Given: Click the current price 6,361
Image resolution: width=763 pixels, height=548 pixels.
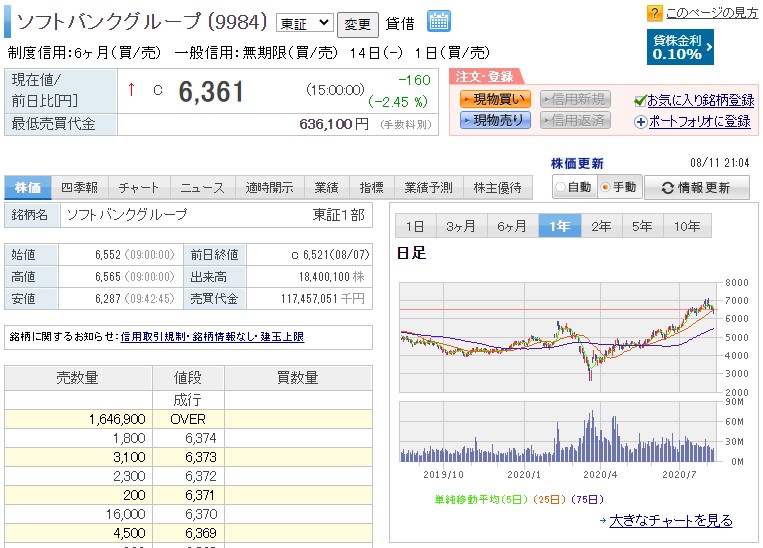Looking at the screenshot, I should (x=211, y=92).
